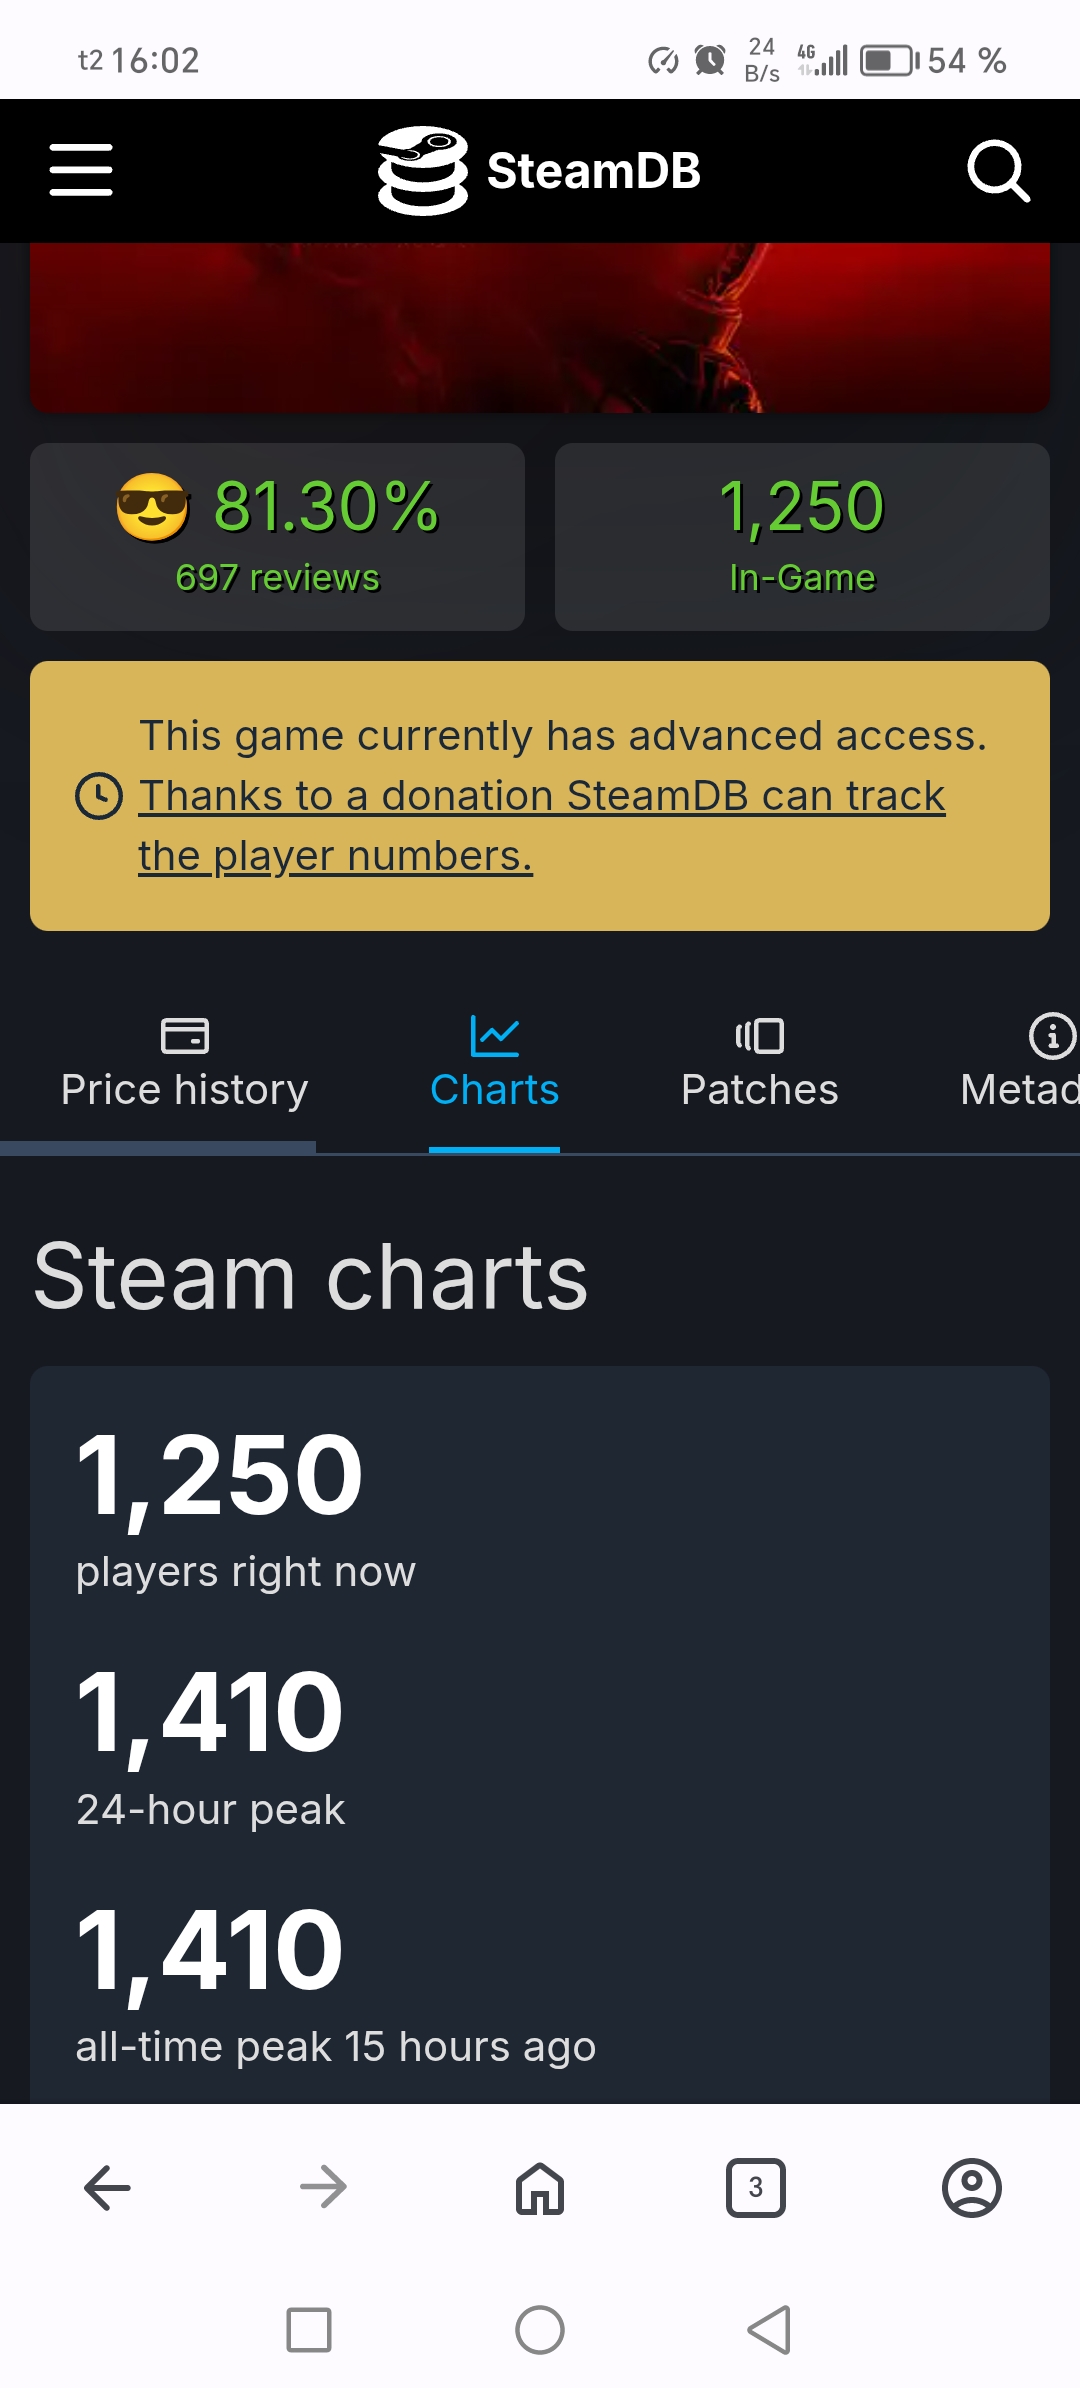Switch to the Price history tab

[185, 1066]
